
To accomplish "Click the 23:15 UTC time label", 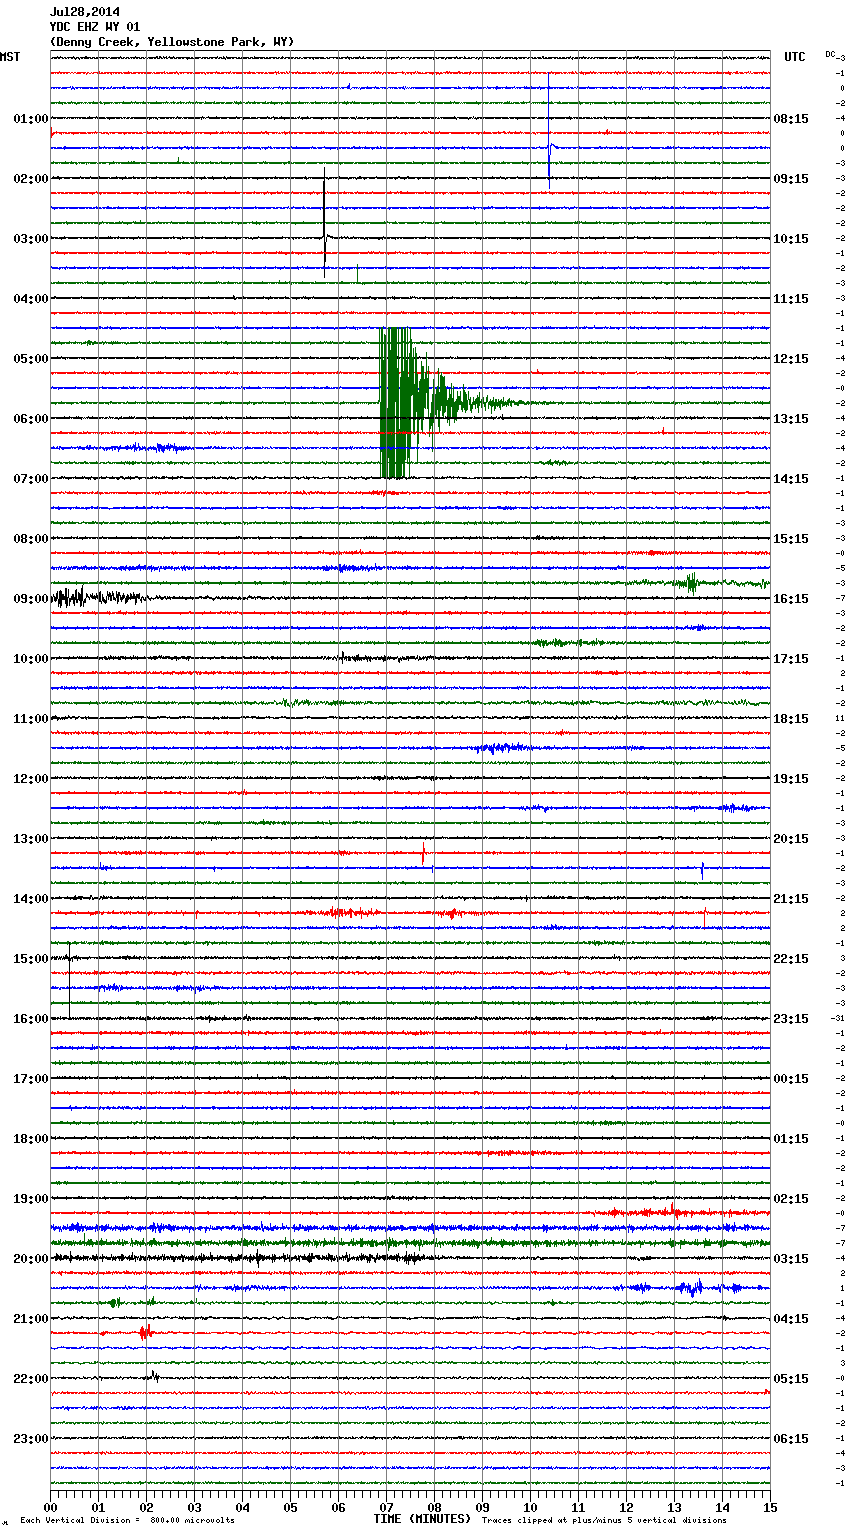I will 791,1019.
